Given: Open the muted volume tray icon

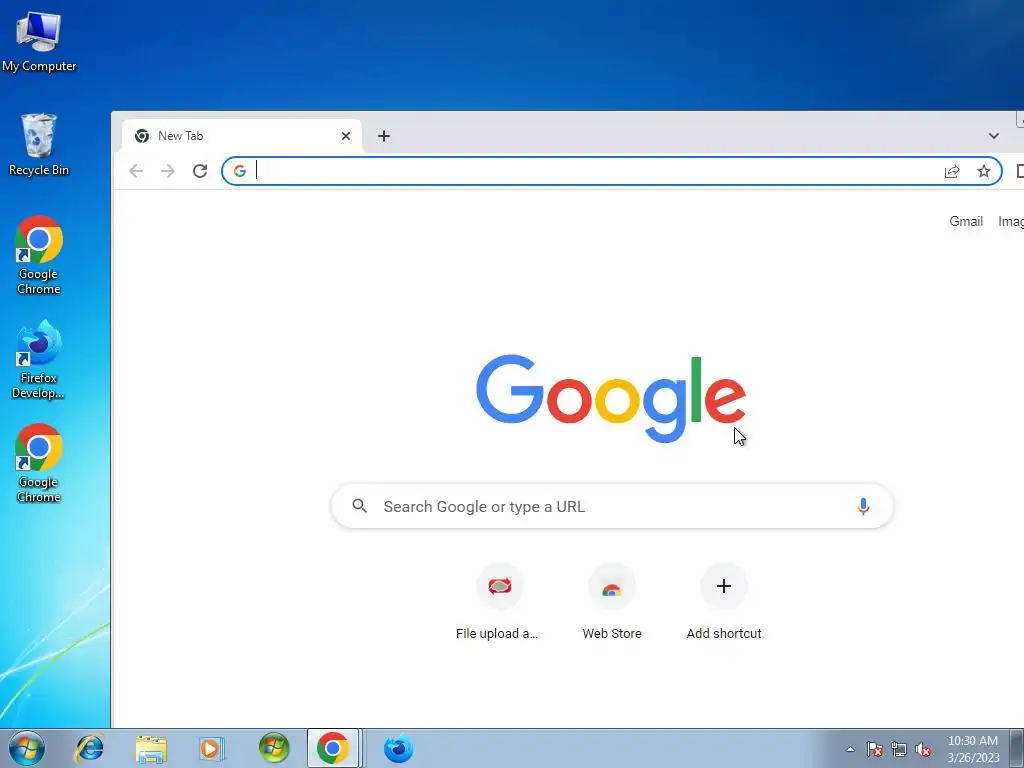Looking at the screenshot, I should (x=923, y=749).
